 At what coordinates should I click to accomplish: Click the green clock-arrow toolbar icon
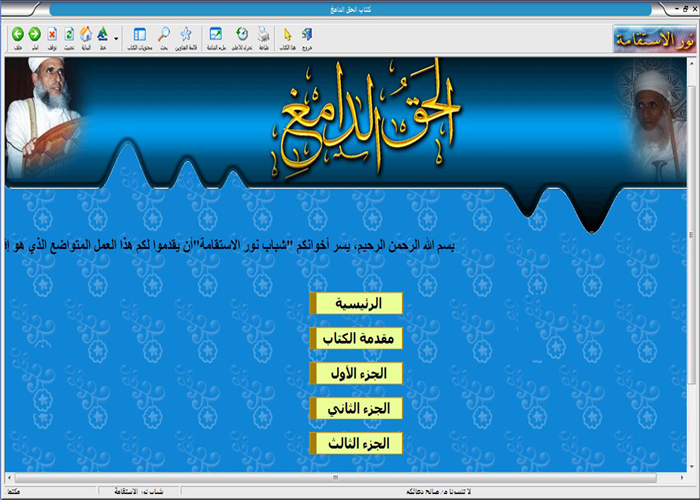click(x=242, y=34)
